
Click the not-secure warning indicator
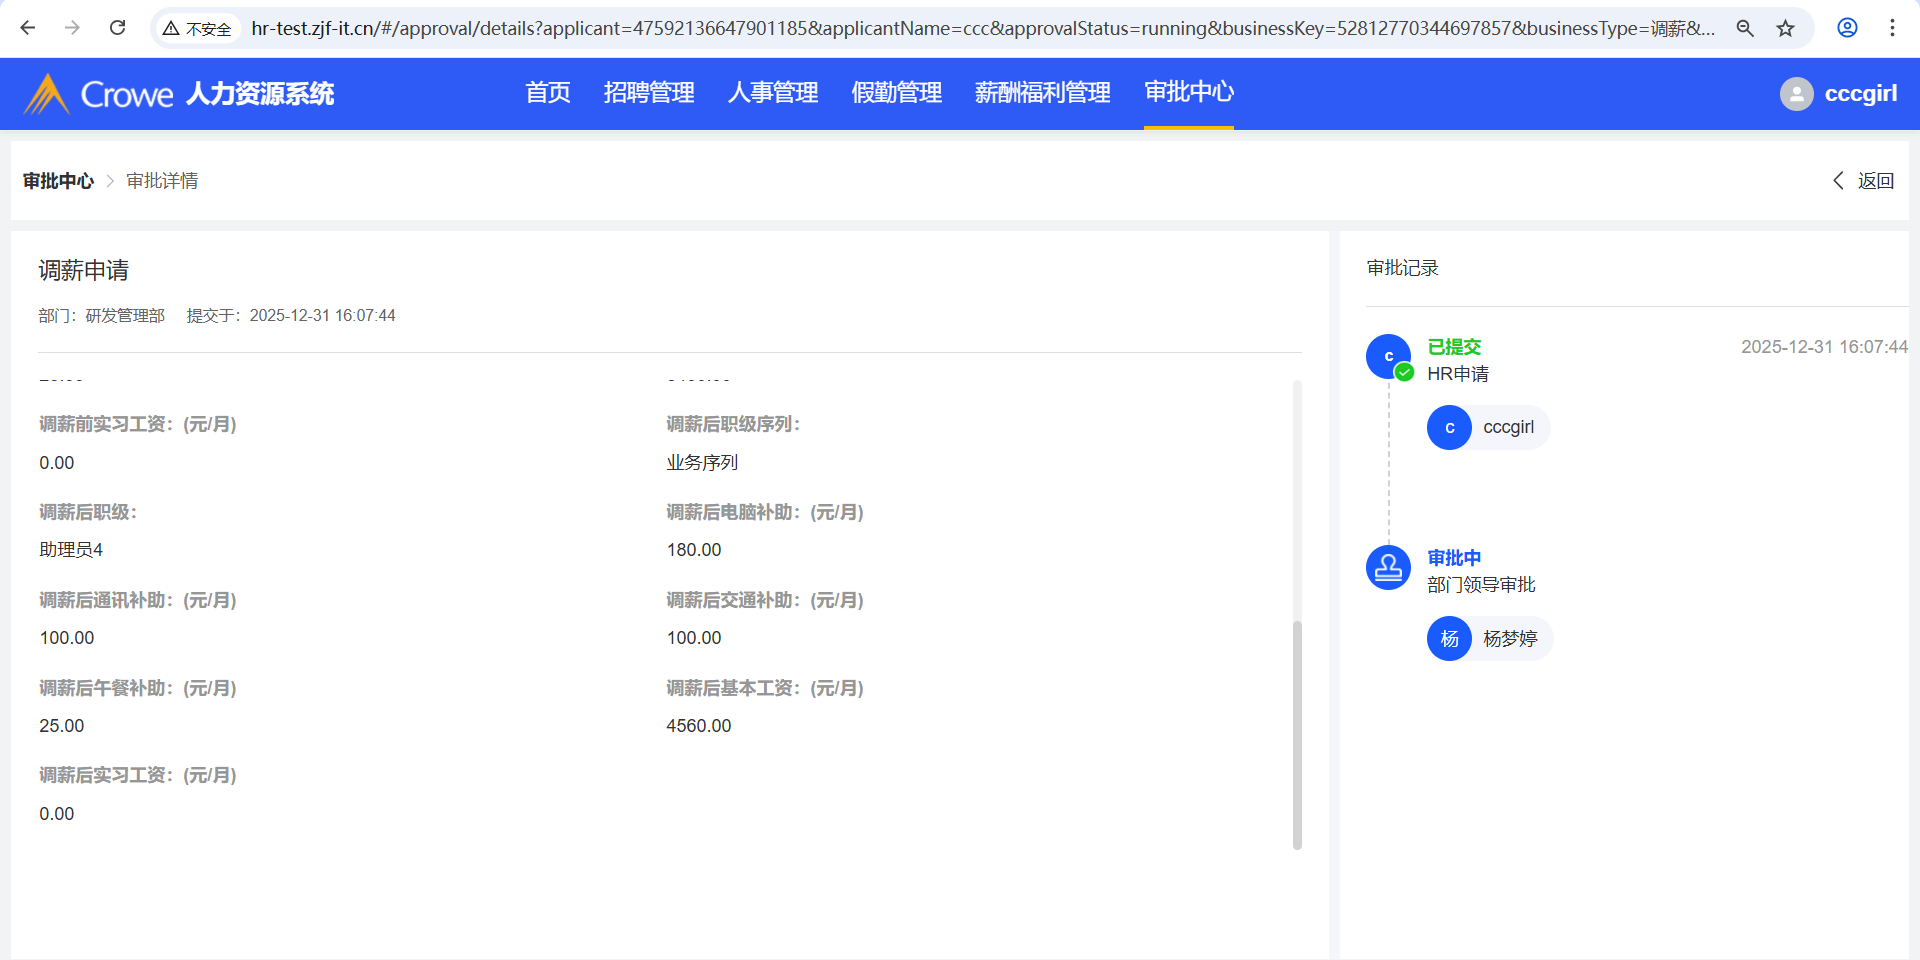pyautogui.click(x=198, y=29)
